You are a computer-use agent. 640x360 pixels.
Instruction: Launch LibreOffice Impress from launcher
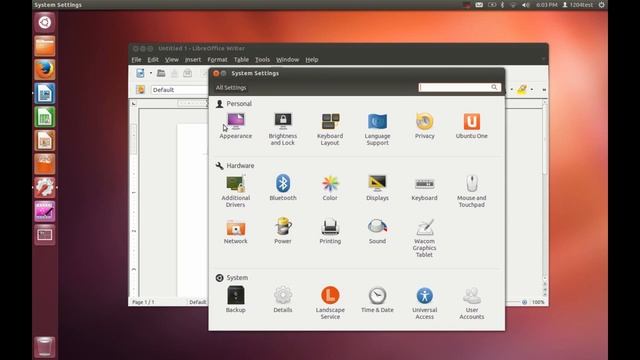tap(44, 140)
